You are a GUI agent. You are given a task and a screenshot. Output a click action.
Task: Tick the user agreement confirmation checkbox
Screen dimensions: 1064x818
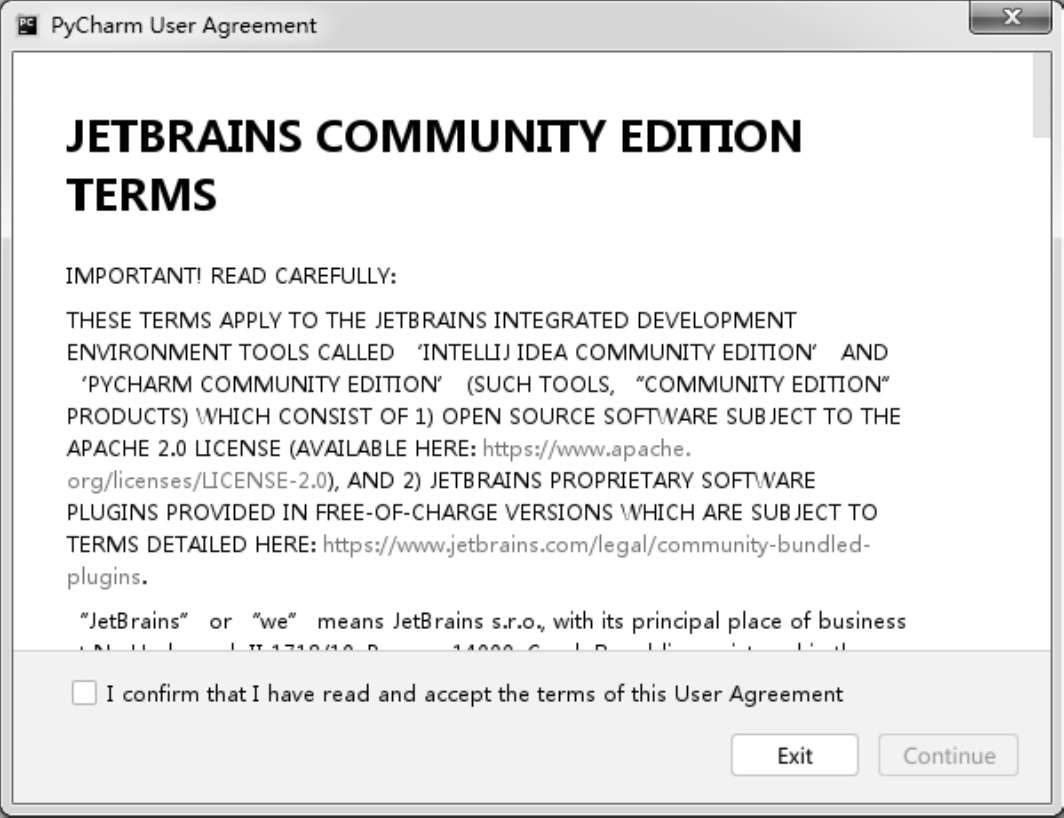[84, 693]
